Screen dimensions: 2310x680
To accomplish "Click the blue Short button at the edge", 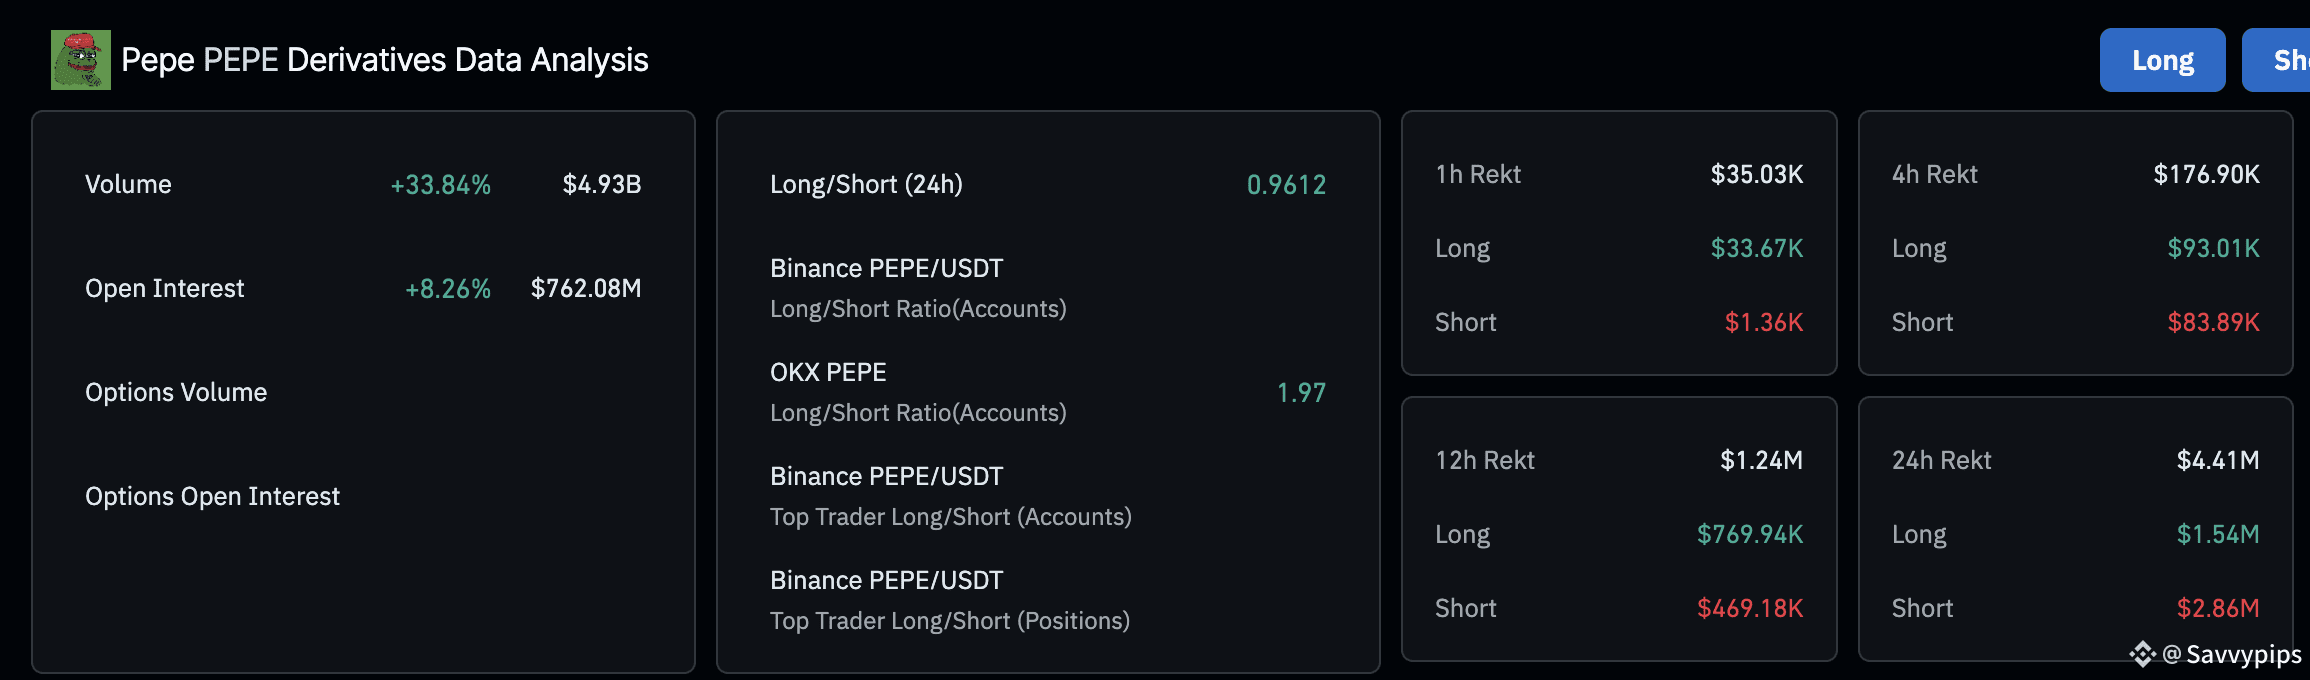I will (x=2277, y=60).
